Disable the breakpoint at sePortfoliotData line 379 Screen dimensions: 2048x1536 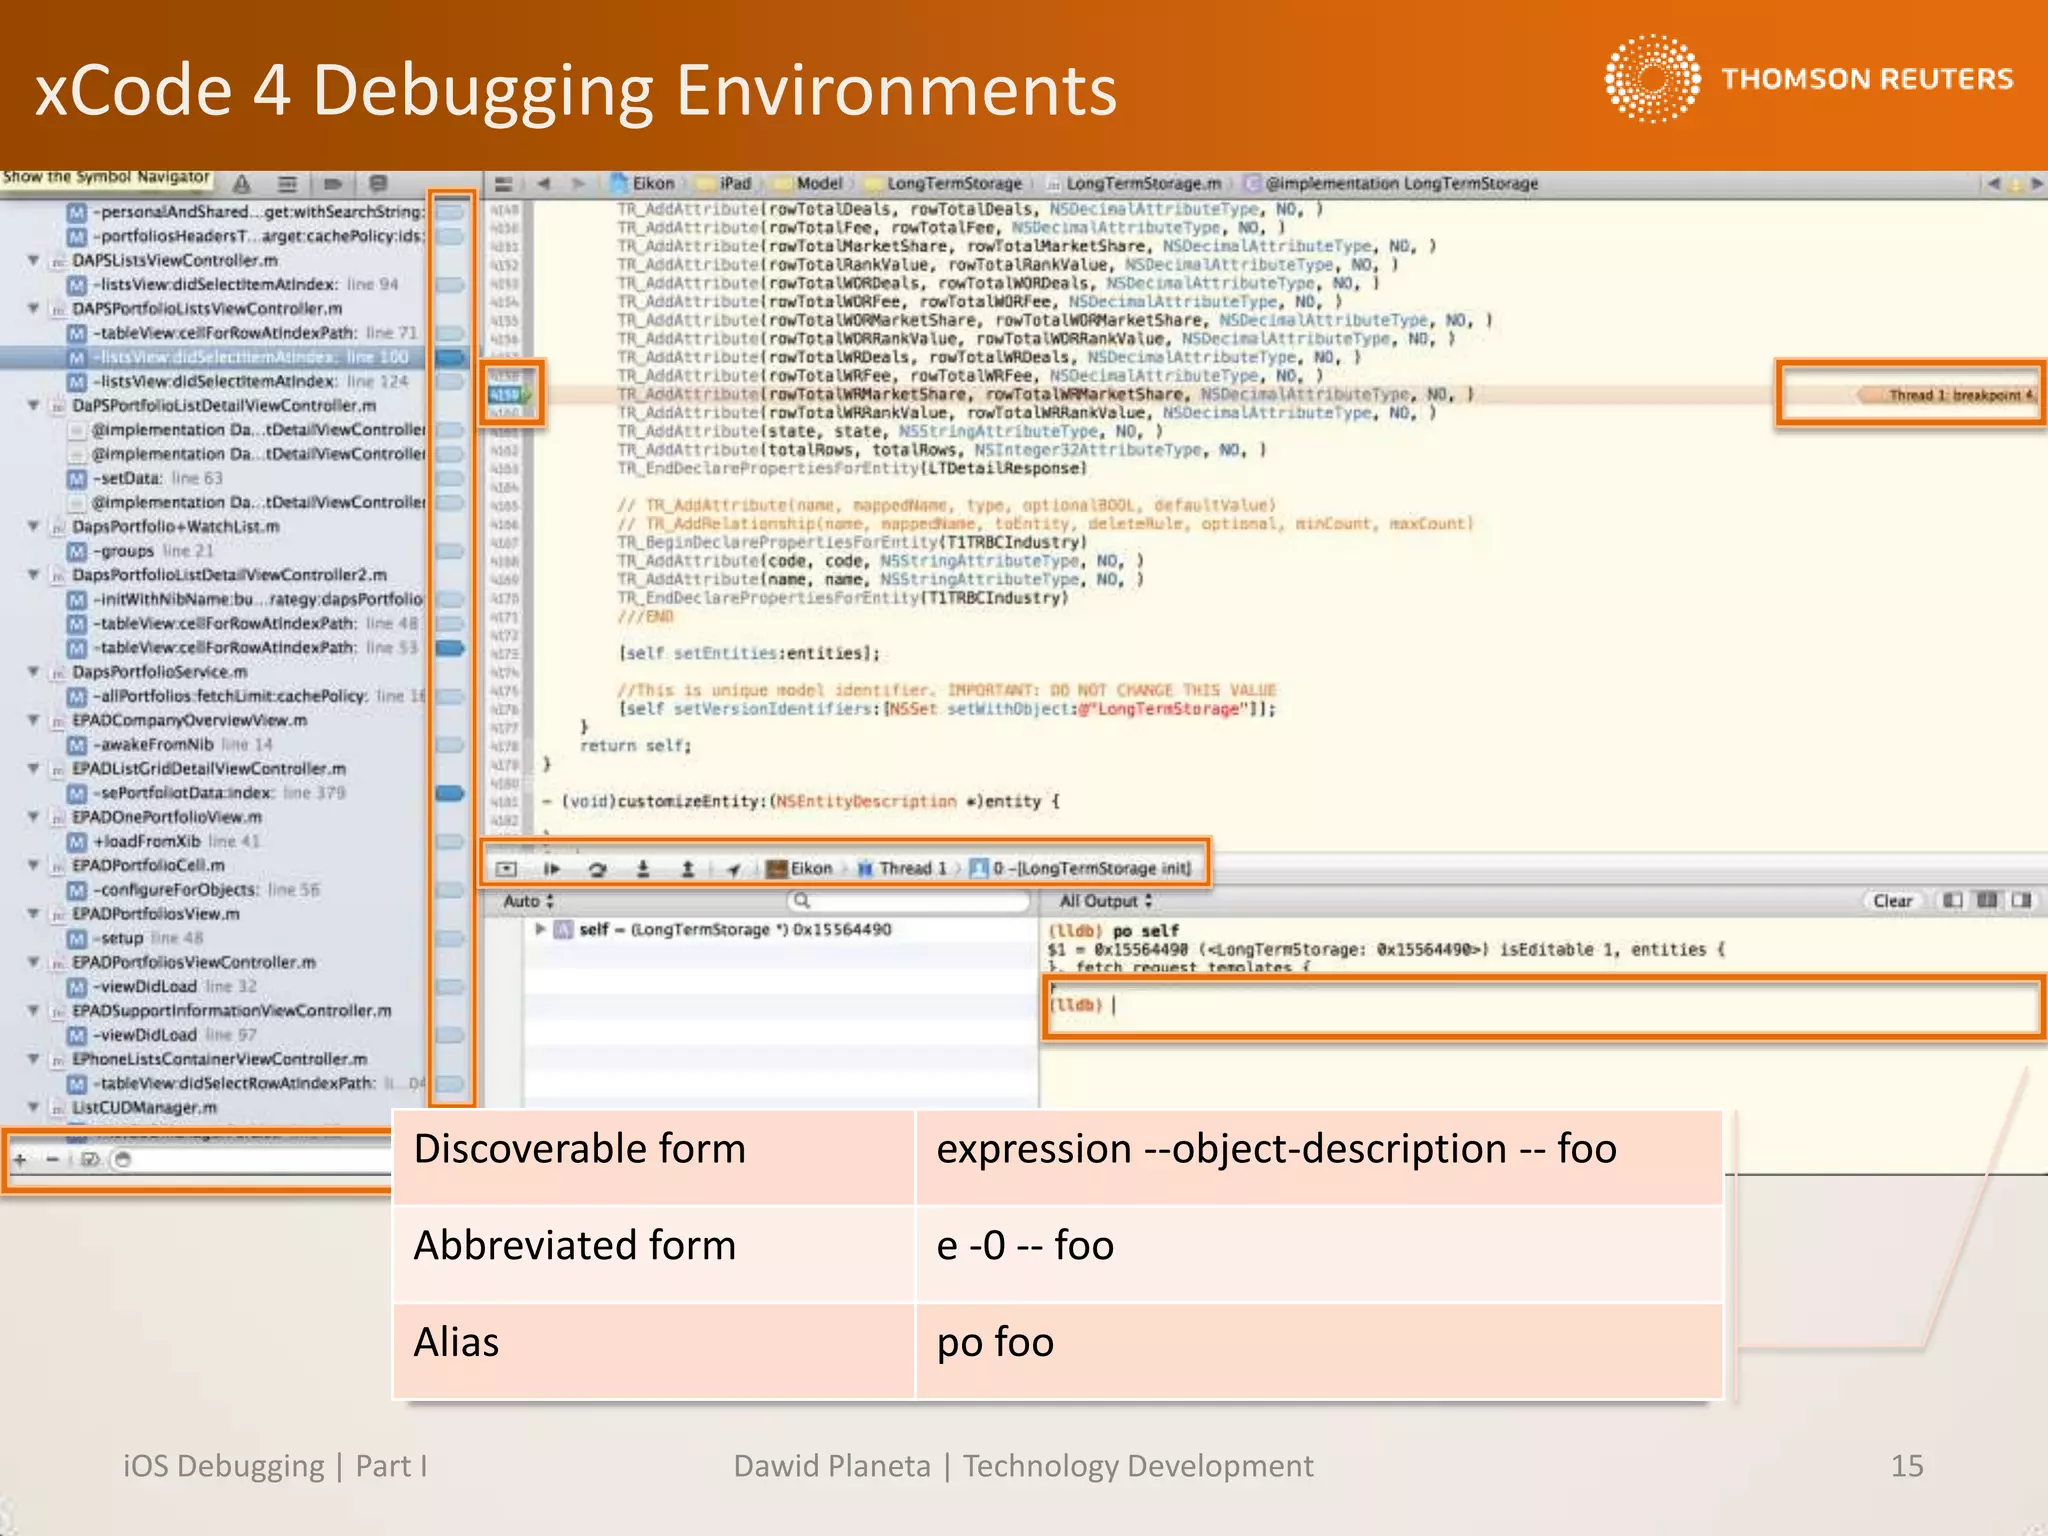(x=451, y=793)
